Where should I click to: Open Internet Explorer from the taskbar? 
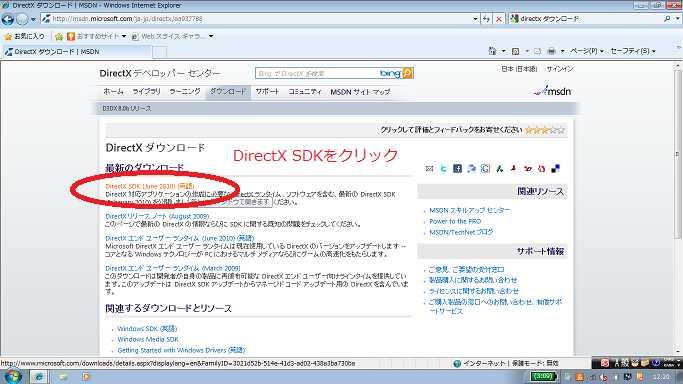(38, 377)
